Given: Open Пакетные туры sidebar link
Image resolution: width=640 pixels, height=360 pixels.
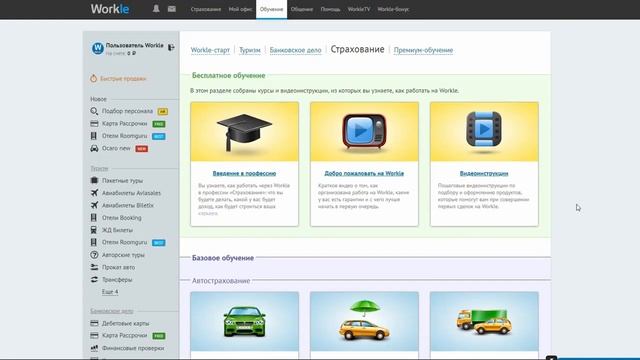Looking at the screenshot, I should 122,180.
